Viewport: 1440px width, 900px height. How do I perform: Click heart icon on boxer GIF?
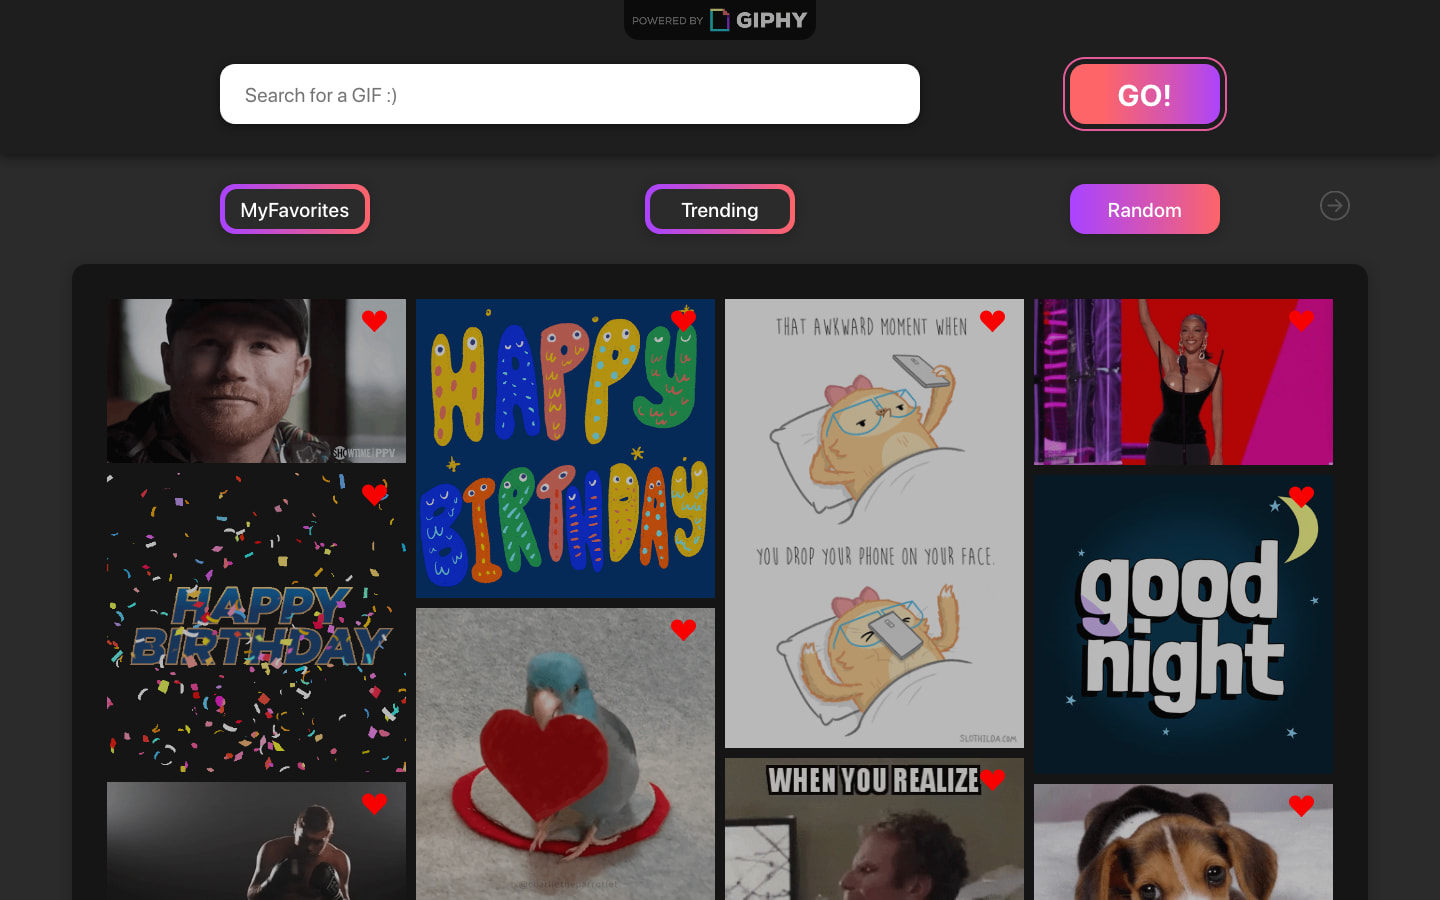(x=374, y=804)
